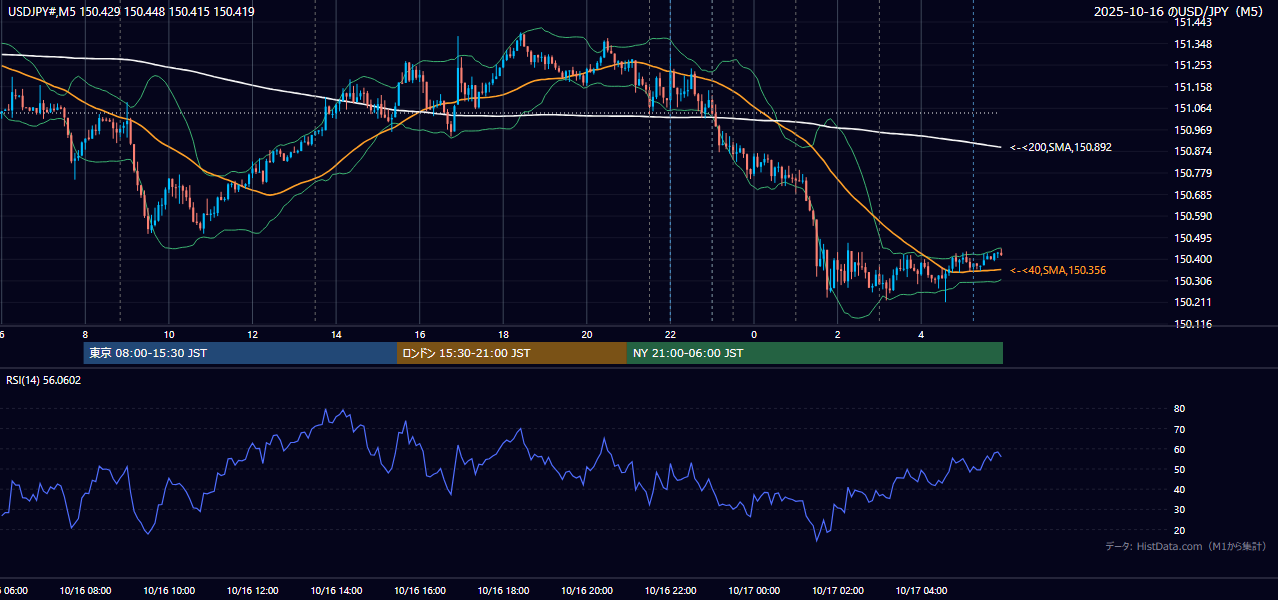This screenshot has height=600, width=1278.
Task: Click price axis value 150.116
Action: tap(1194, 324)
